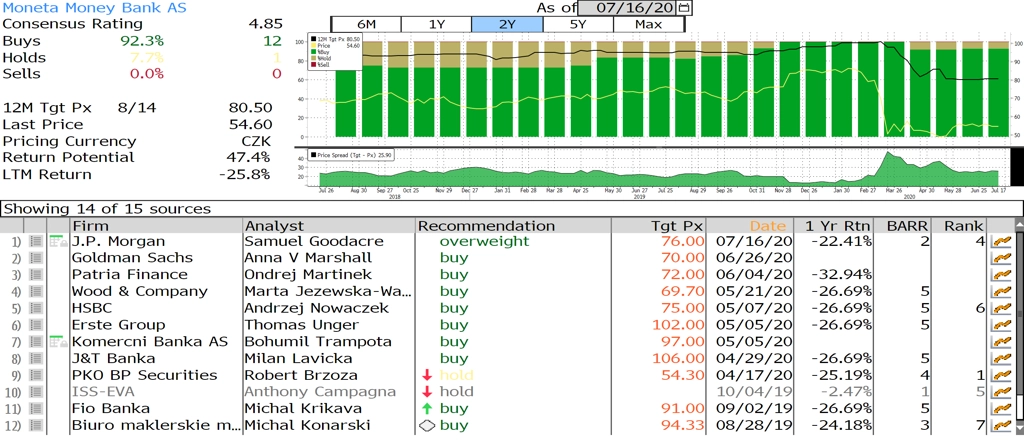1024x443 pixels.
Task: Click the green %Buy legend swatch in chart
Action: tap(314, 50)
